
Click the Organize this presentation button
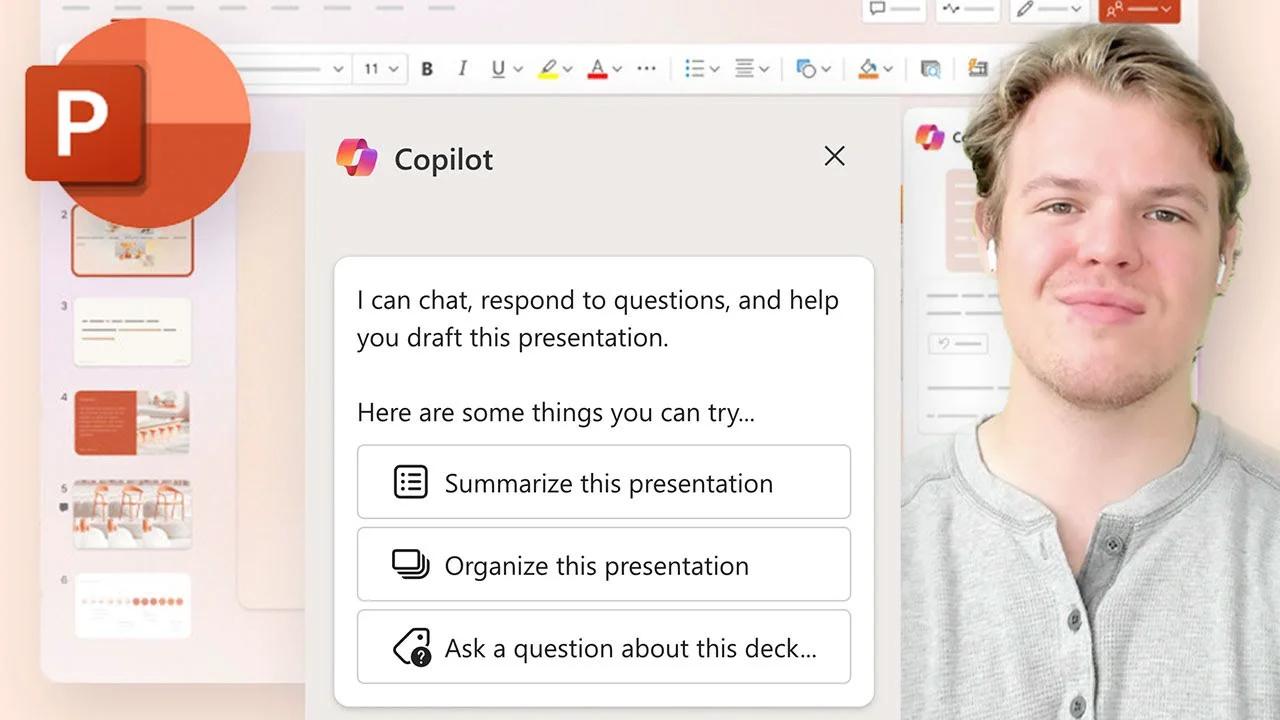click(604, 565)
